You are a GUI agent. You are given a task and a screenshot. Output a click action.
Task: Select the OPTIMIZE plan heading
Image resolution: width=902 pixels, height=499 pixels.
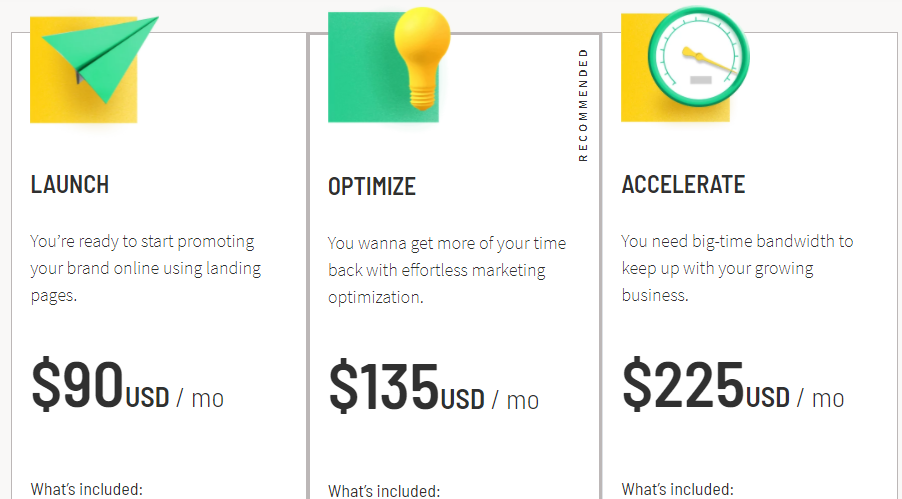372,186
